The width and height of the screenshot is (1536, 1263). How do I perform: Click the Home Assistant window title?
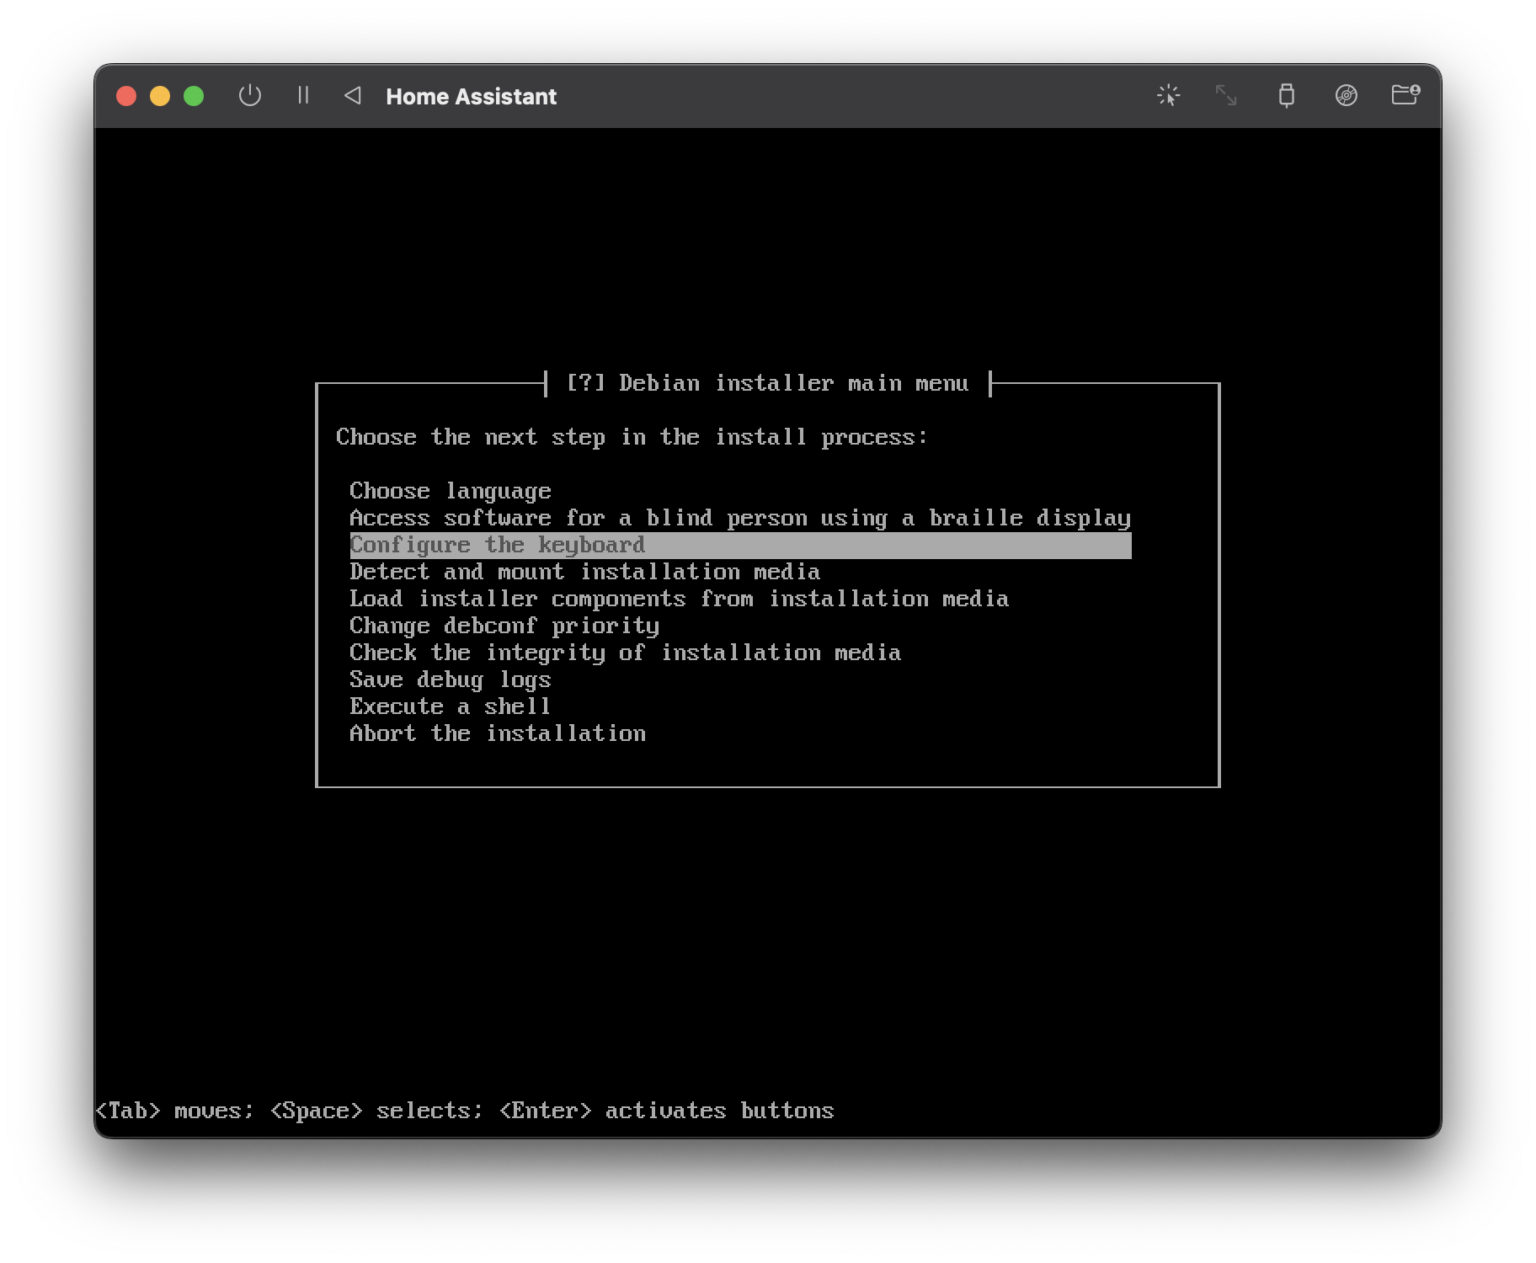click(x=471, y=96)
